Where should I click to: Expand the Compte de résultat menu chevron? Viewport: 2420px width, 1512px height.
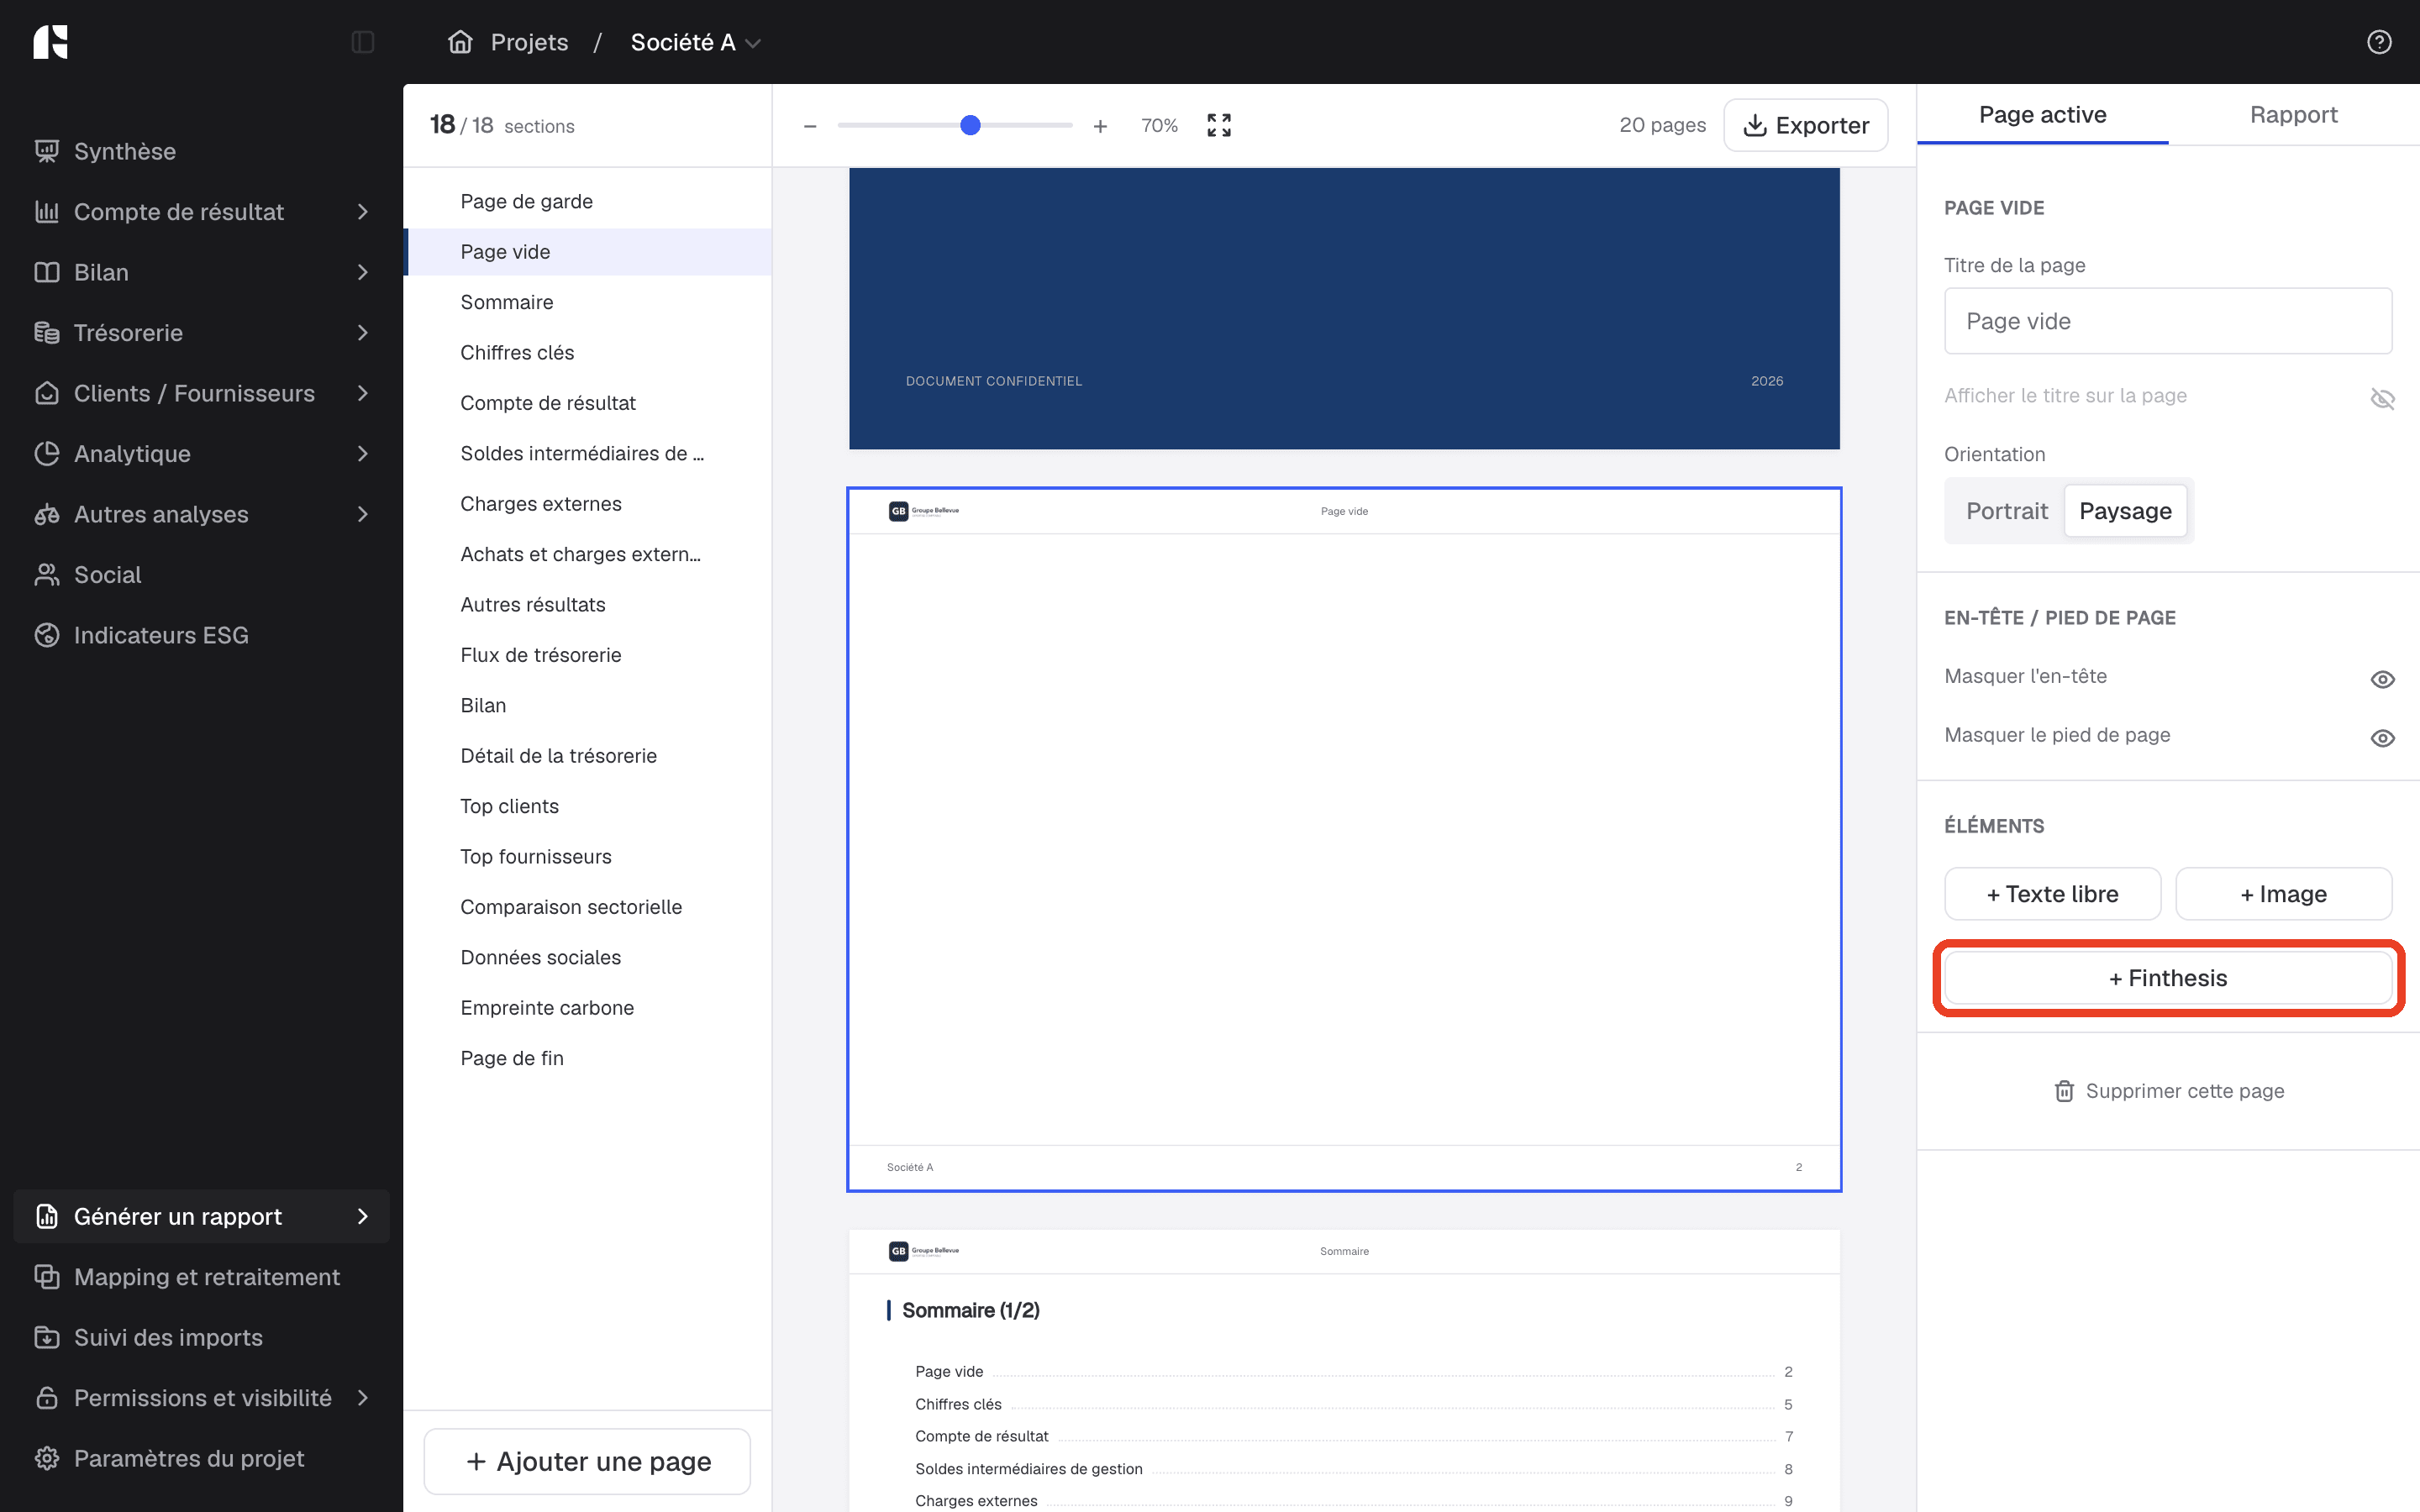[x=363, y=212]
